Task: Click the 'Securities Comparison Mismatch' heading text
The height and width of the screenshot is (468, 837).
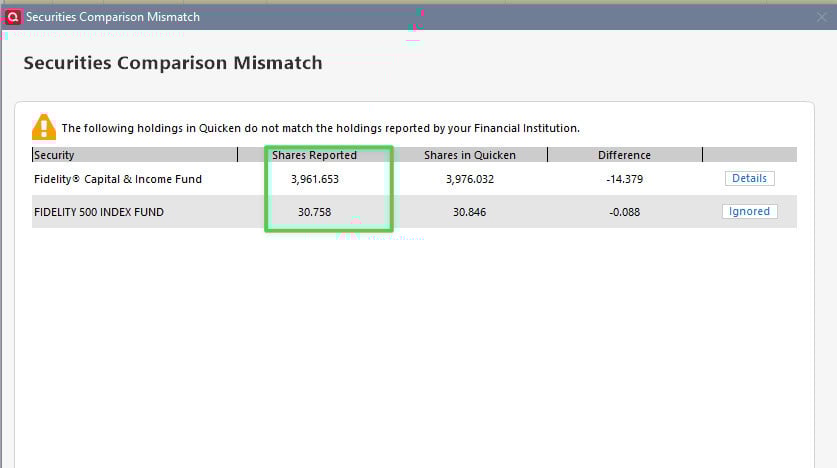Action: [173, 63]
